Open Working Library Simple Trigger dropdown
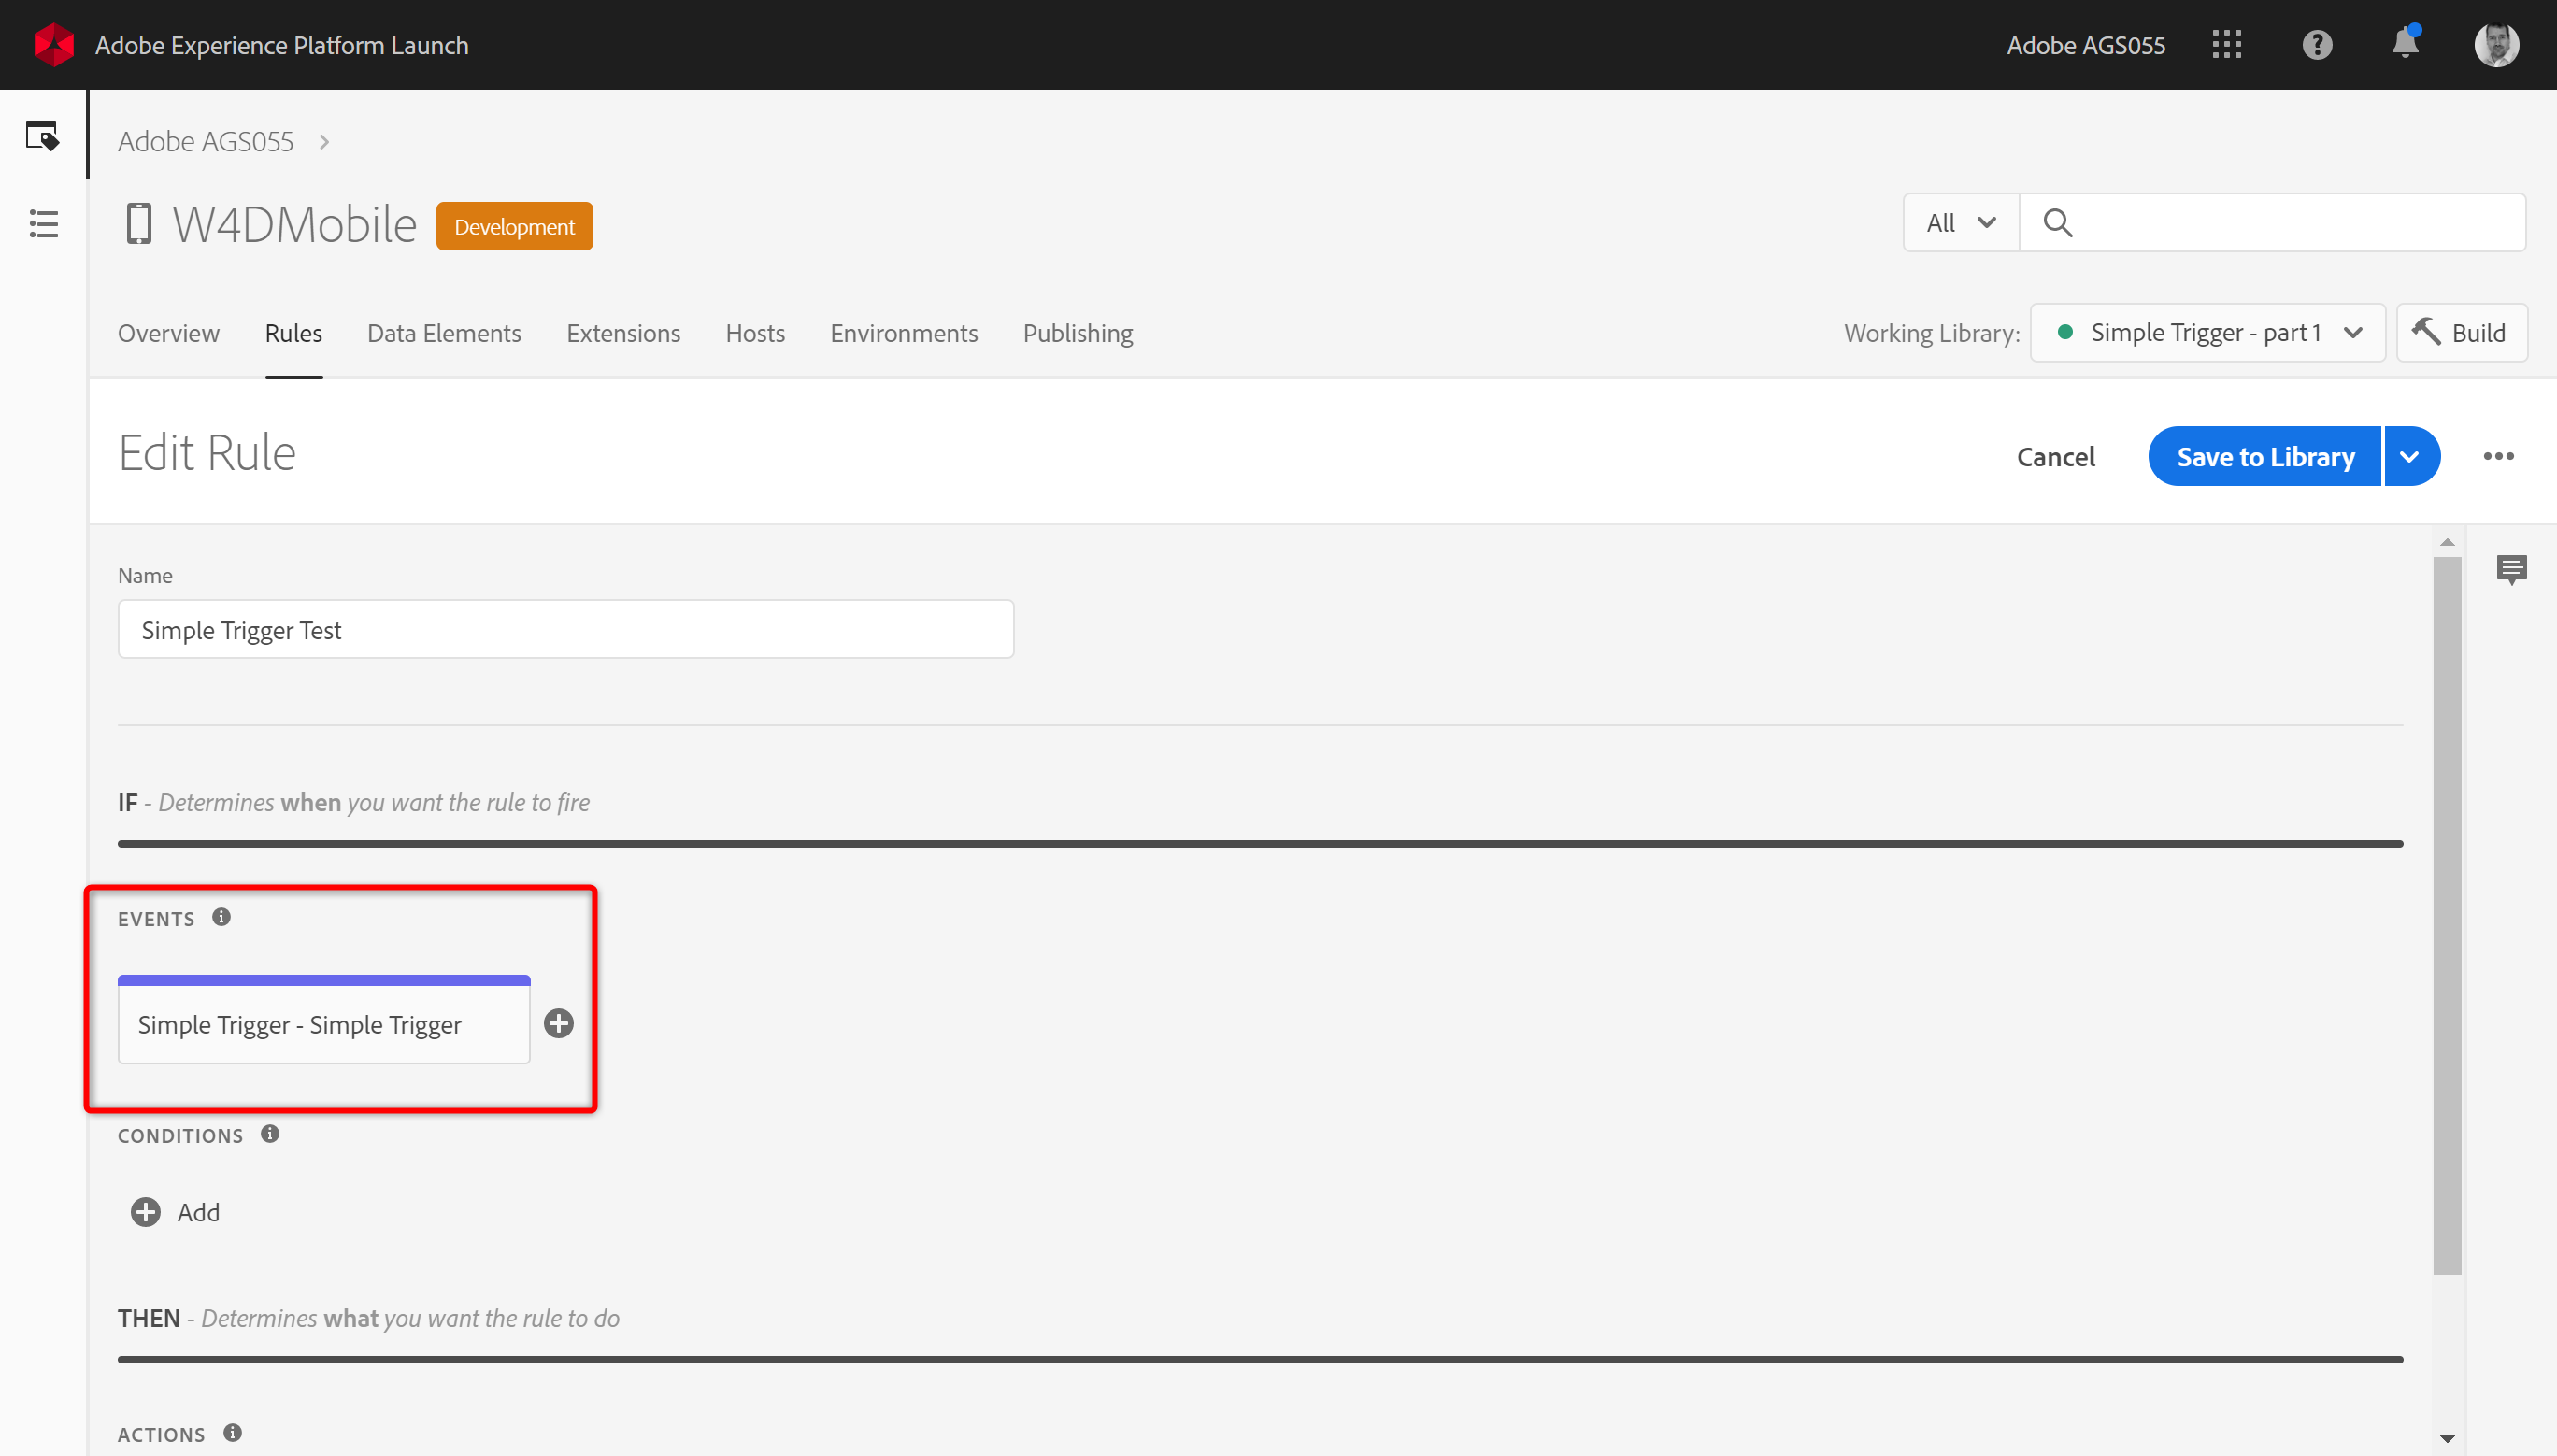The width and height of the screenshot is (2557, 1456). coord(2207,333)
